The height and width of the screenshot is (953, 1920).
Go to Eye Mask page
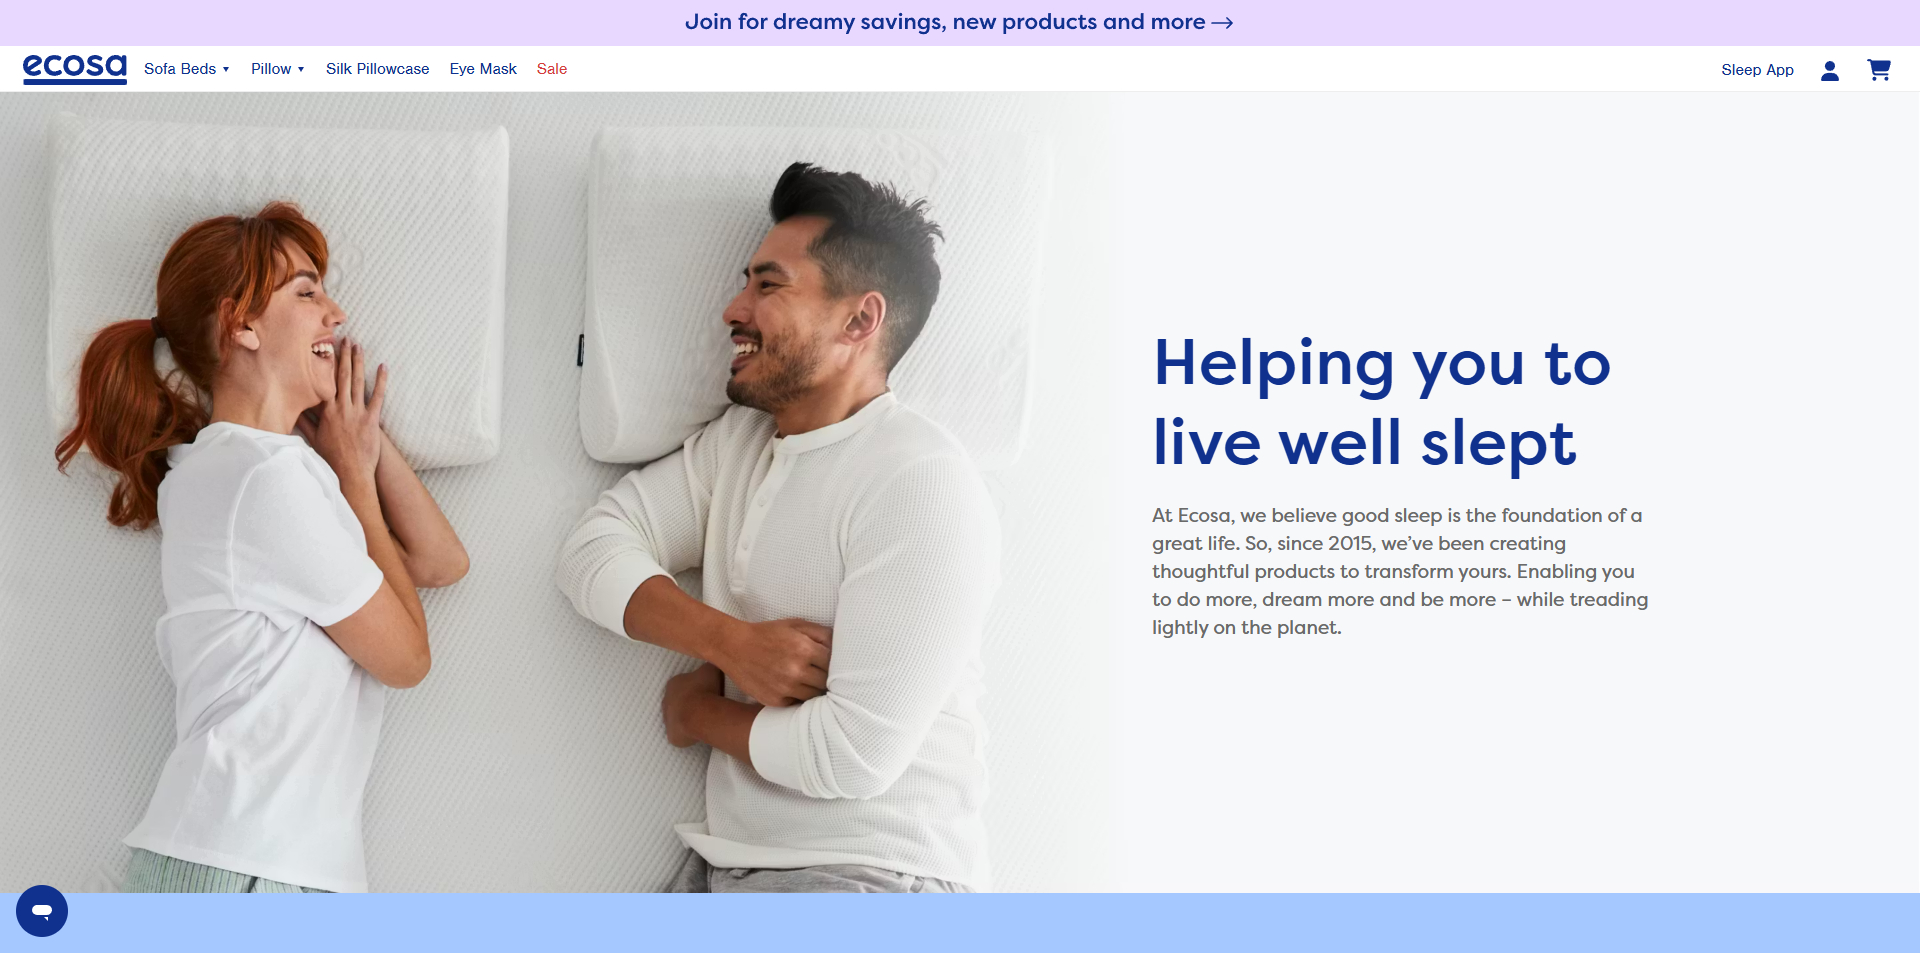pyautogui.click(x=483, y=69)
